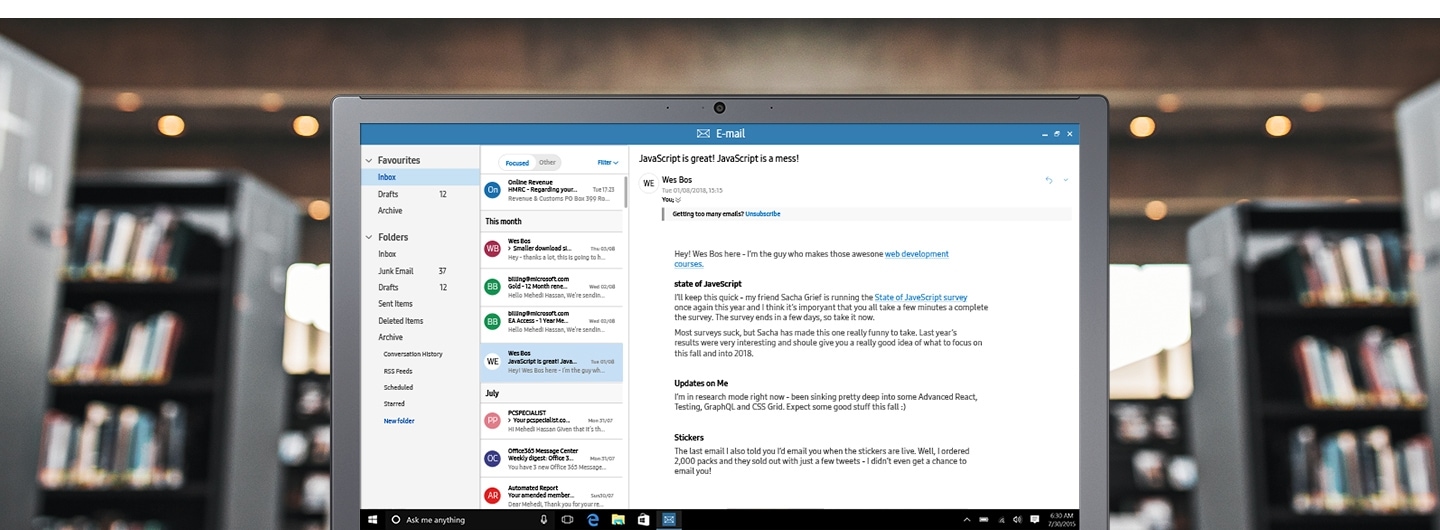The image size is (1440, 530).
Task: Open the Junk Email folder
Action: 395,271
